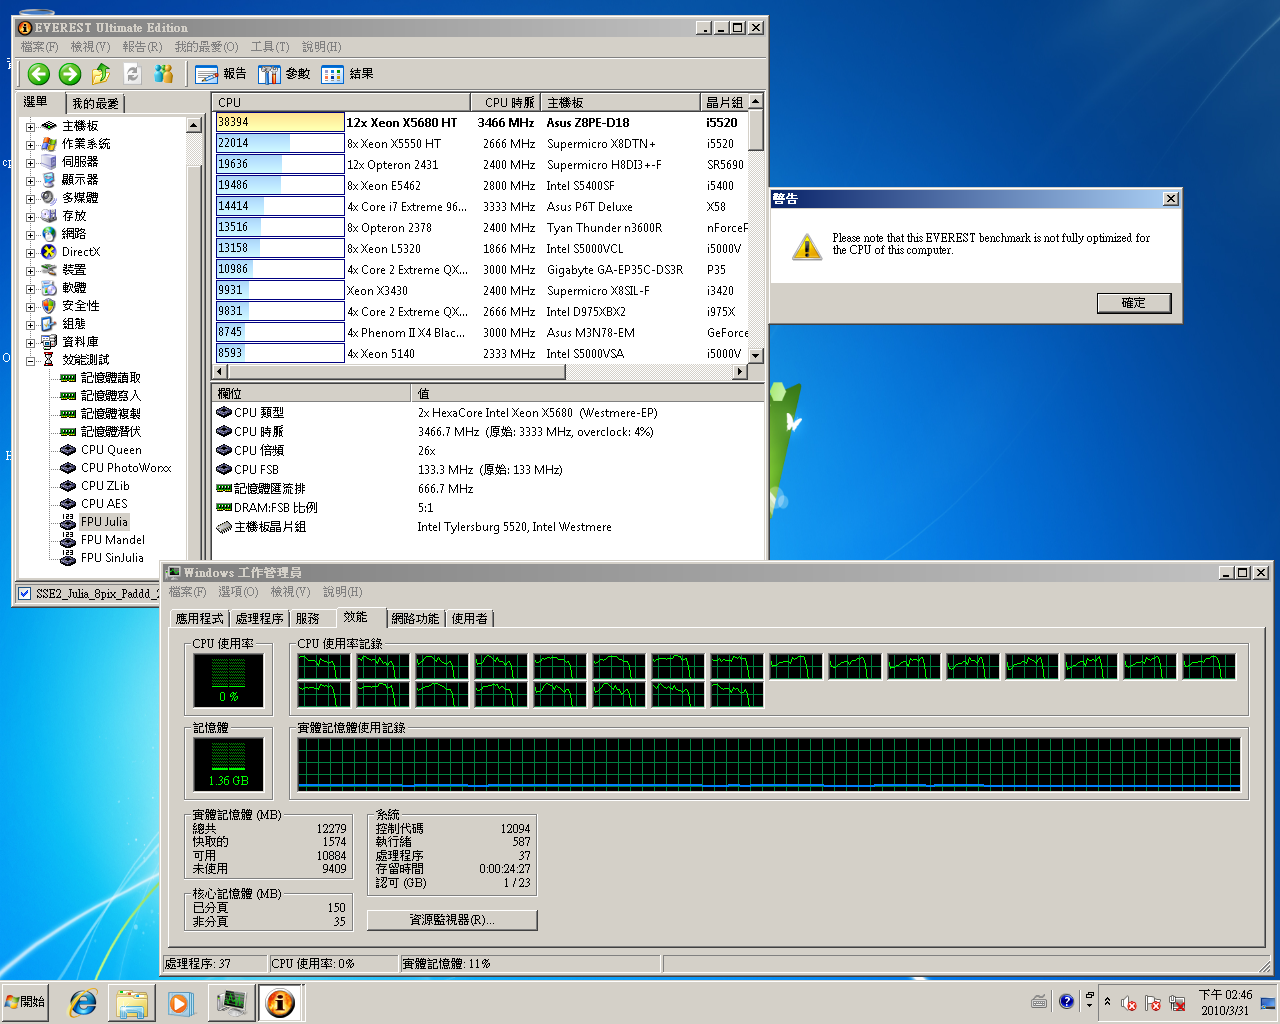Viewport: 1280px width, 1024px height.
Task: Click the green Forward arrow in EVEREST toolbar
Action: coord(70,73)
